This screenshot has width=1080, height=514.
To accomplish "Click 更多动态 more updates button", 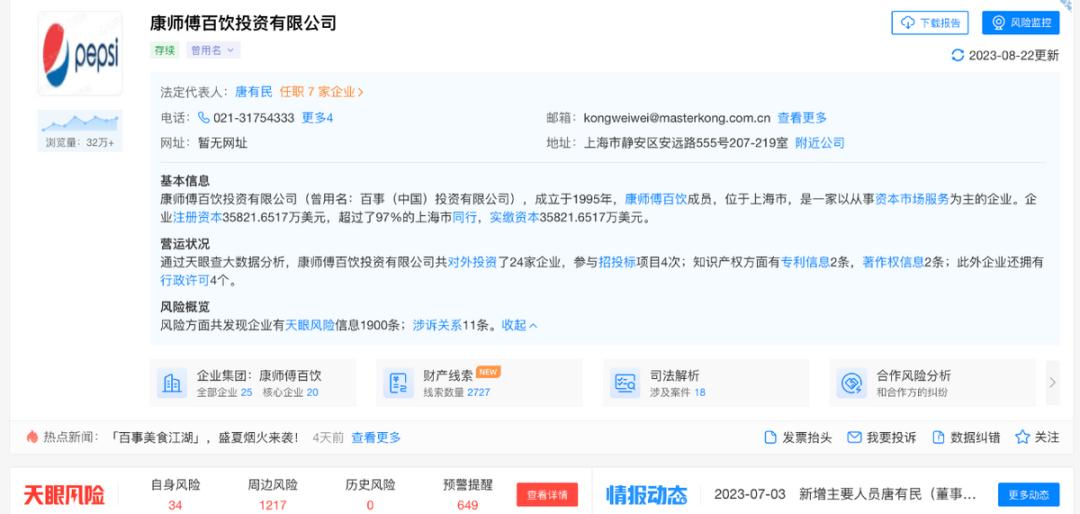I will tap(1029, 495).
